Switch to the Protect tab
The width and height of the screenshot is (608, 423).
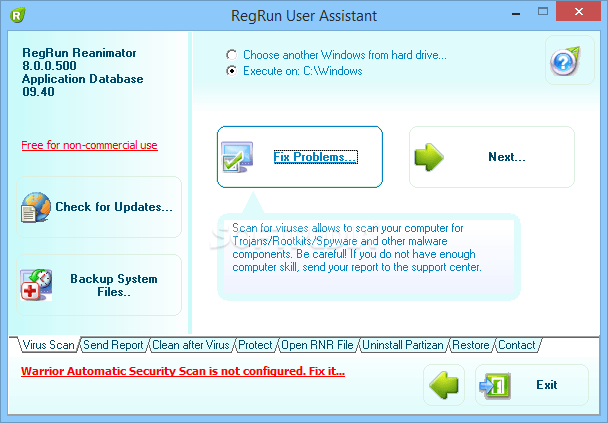255,345
